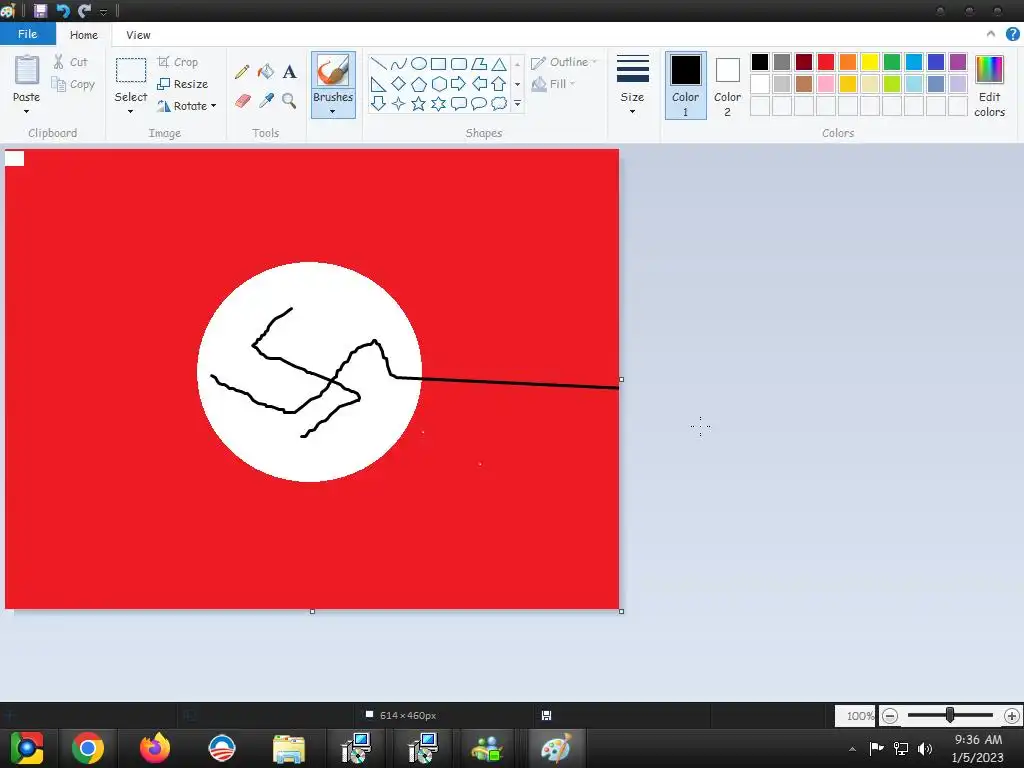Pick the purple palette swatch
The width and height of the screenshot is (1024, 768).
[x=958, y=62]
